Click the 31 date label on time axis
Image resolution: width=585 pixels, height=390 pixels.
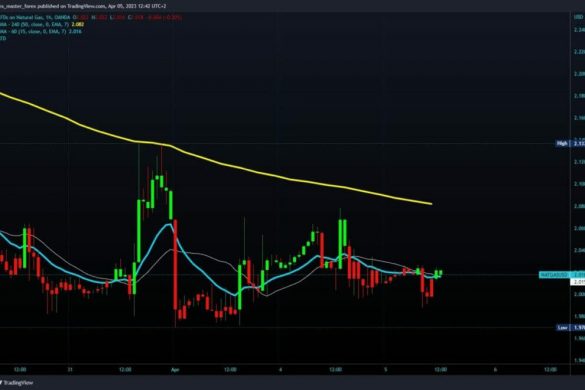pos(70,370)
